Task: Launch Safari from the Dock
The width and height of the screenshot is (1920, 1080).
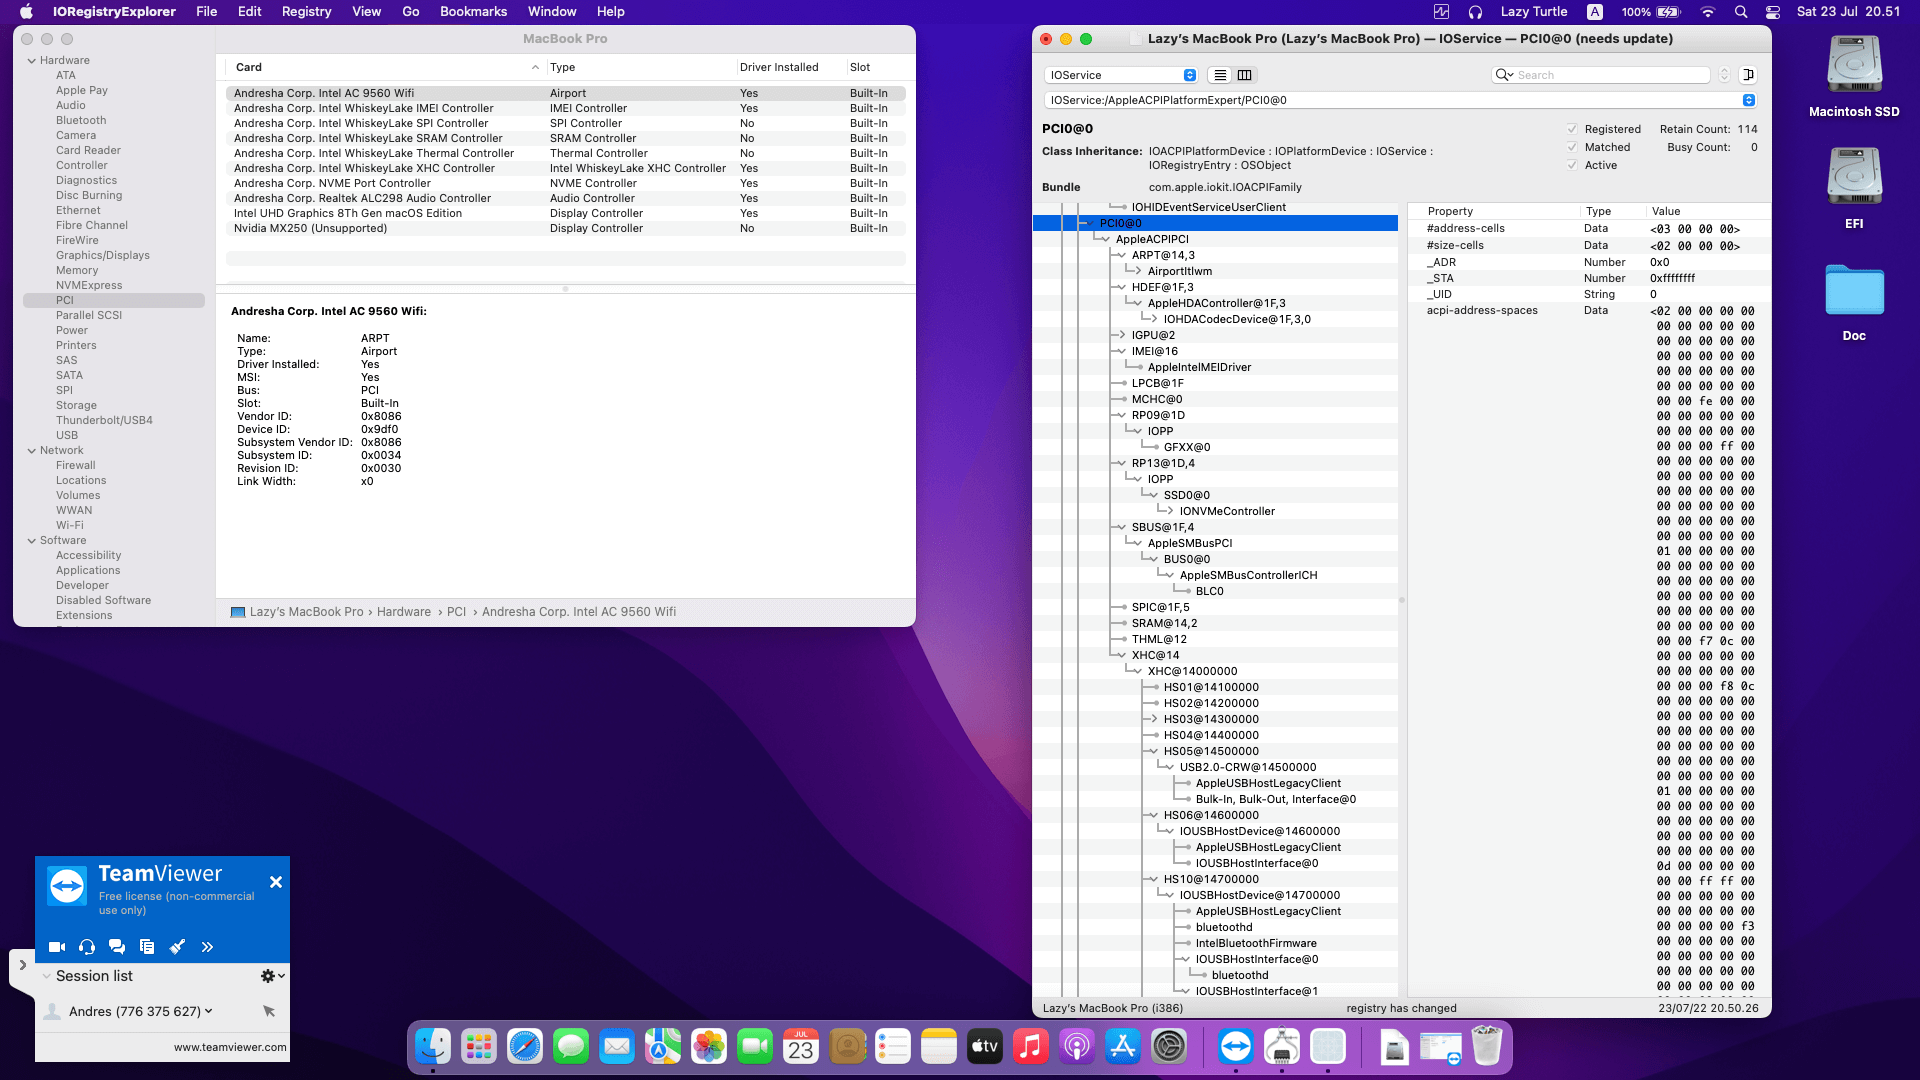Action: click(x=525, y=1047)
